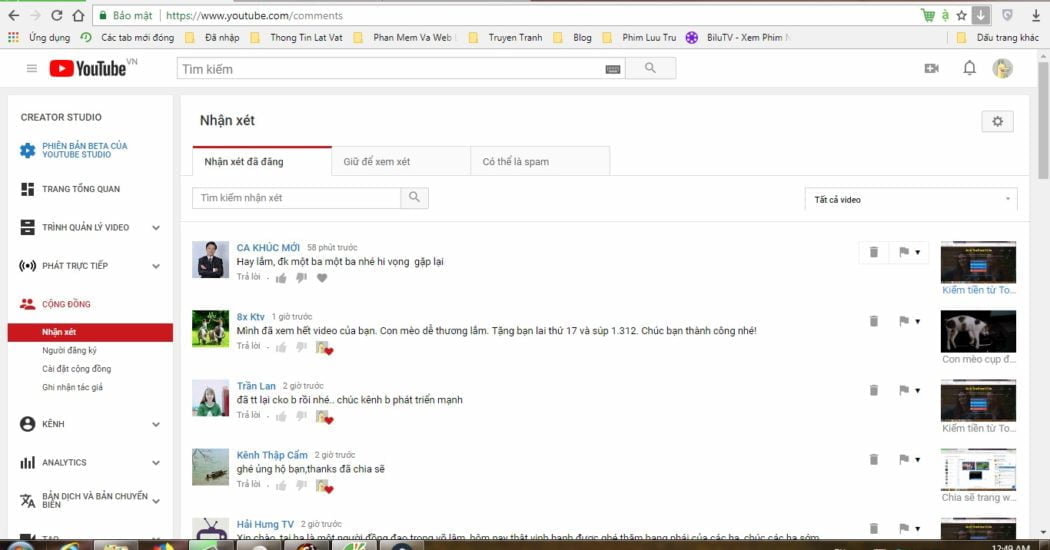Delete the 8x Ktv comment
The width and height of the screenshot is (1050, 550).
873,321
